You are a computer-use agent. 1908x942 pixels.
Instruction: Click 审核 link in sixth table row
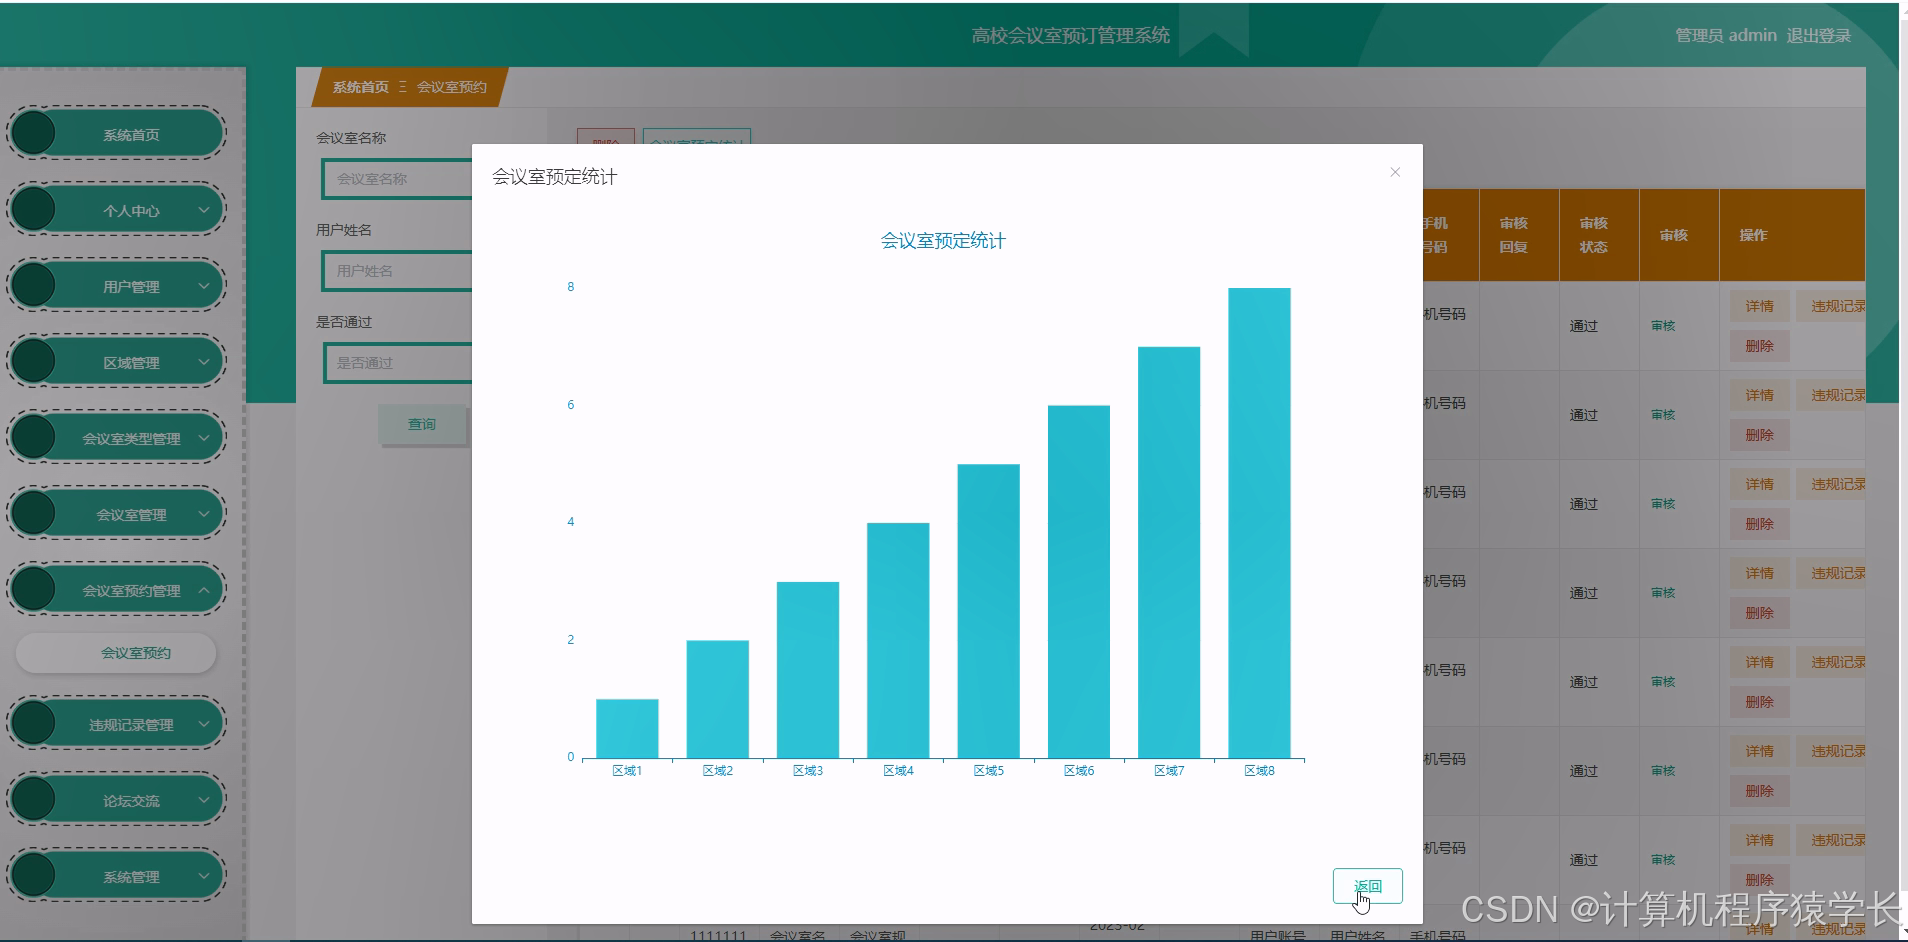point(1663,771)
